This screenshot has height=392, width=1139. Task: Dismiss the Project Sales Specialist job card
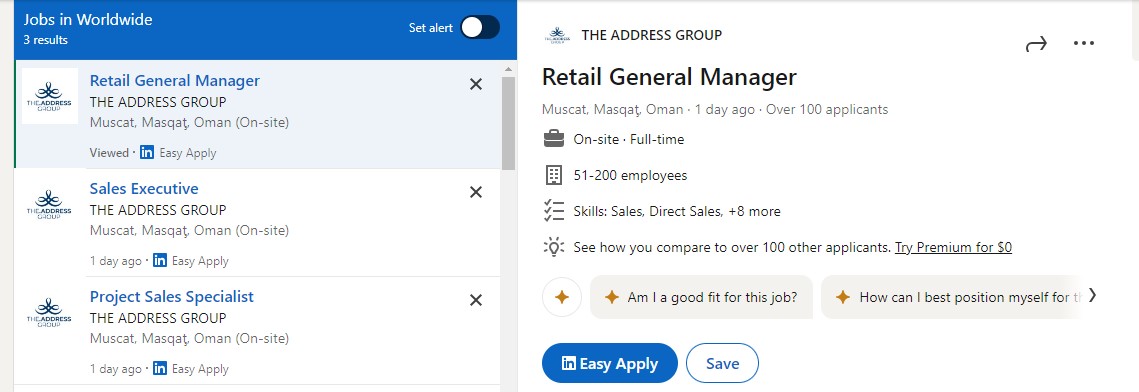click(476, 300)
